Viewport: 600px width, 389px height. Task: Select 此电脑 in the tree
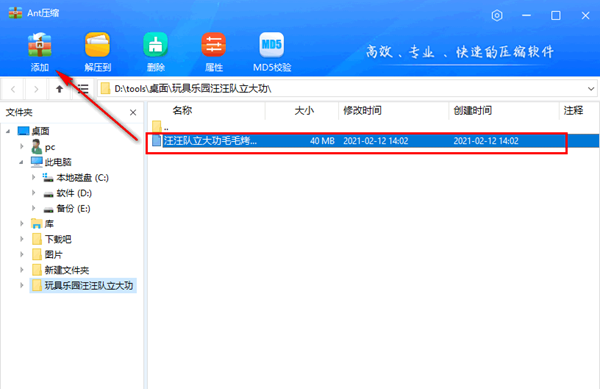click(x=51, y=162)
